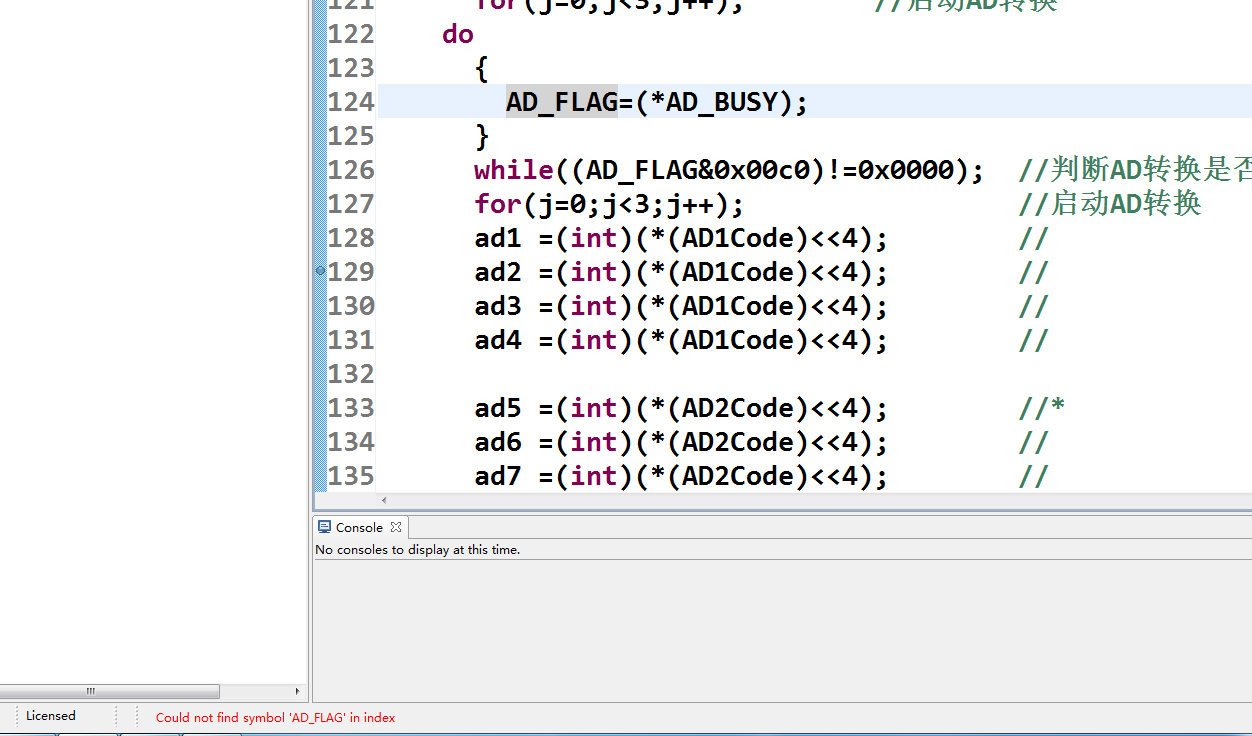Click the (int) cast on line 130
This screenshot has height=736, width=1252.
[594, 306]
